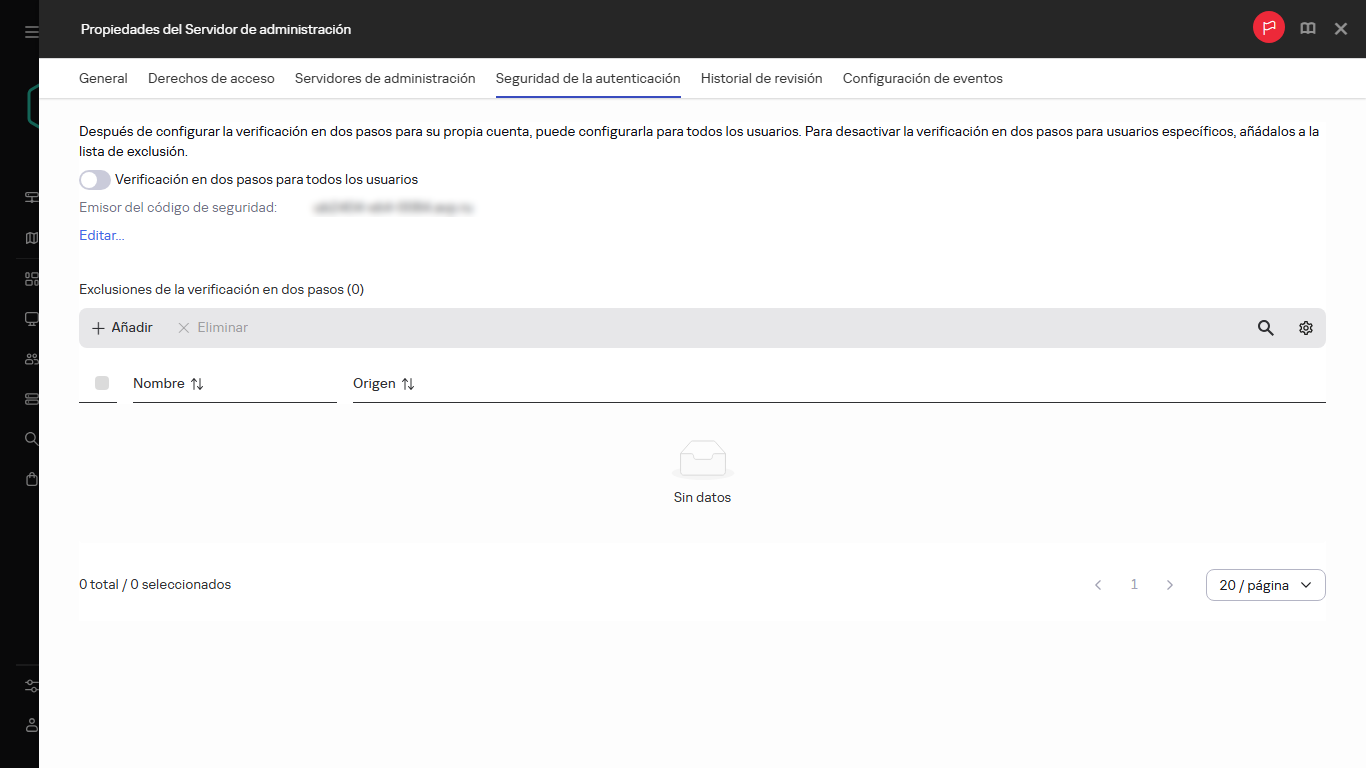This screenshot has width=1366, height=768.
Task: Open the 20 / página dropdown
Action: pos(1265,585)
